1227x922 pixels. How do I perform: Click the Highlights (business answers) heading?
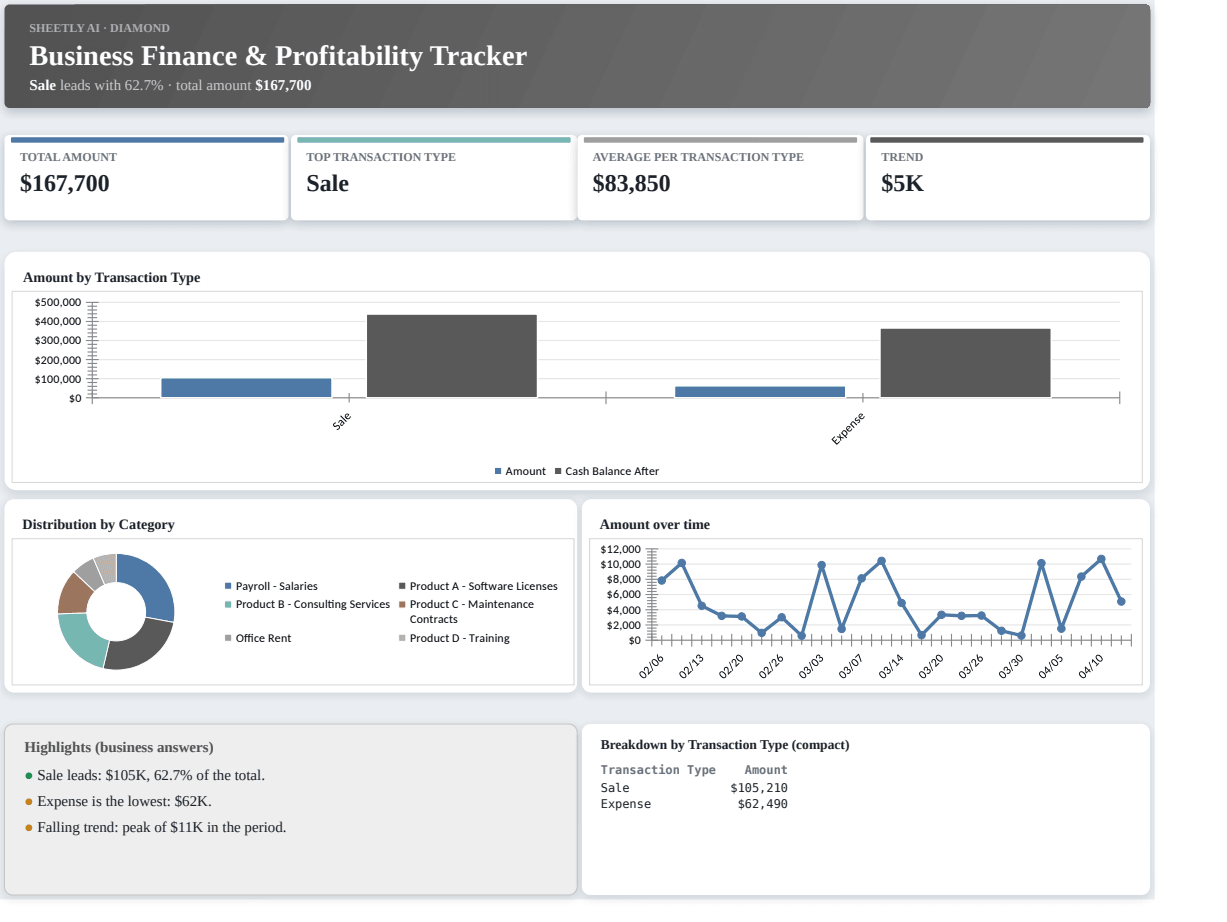(x=119, y=747)
